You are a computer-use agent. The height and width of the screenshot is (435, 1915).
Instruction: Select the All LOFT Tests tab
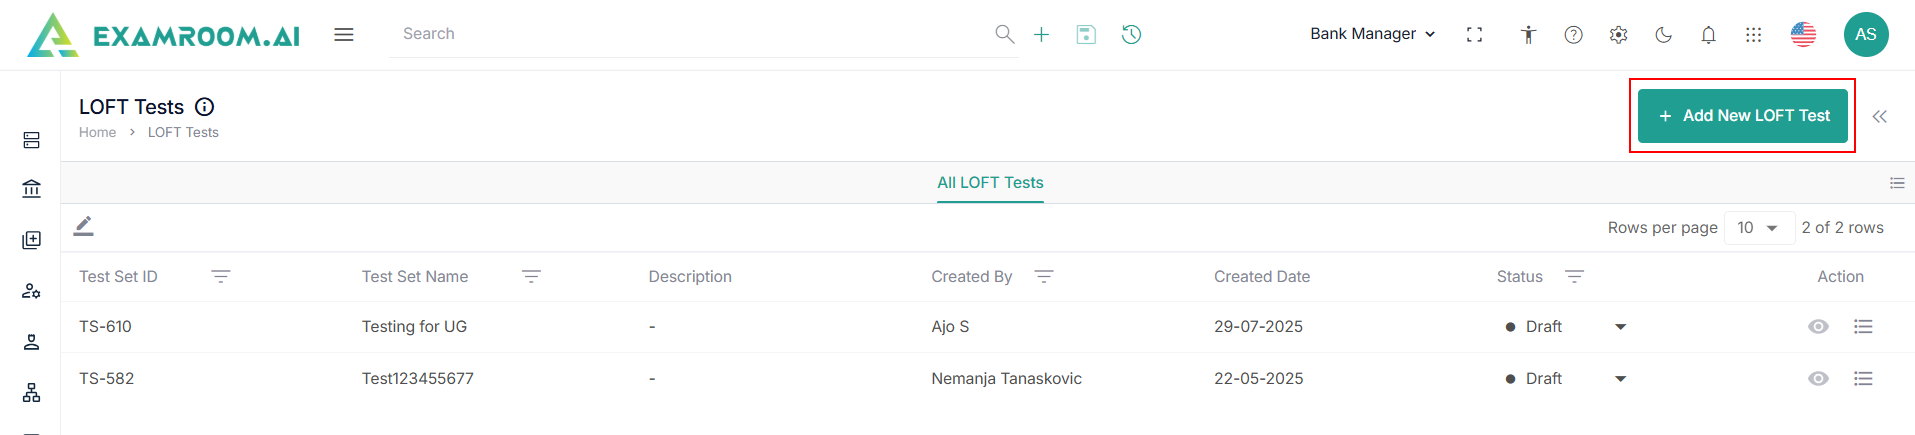[990, 183]
